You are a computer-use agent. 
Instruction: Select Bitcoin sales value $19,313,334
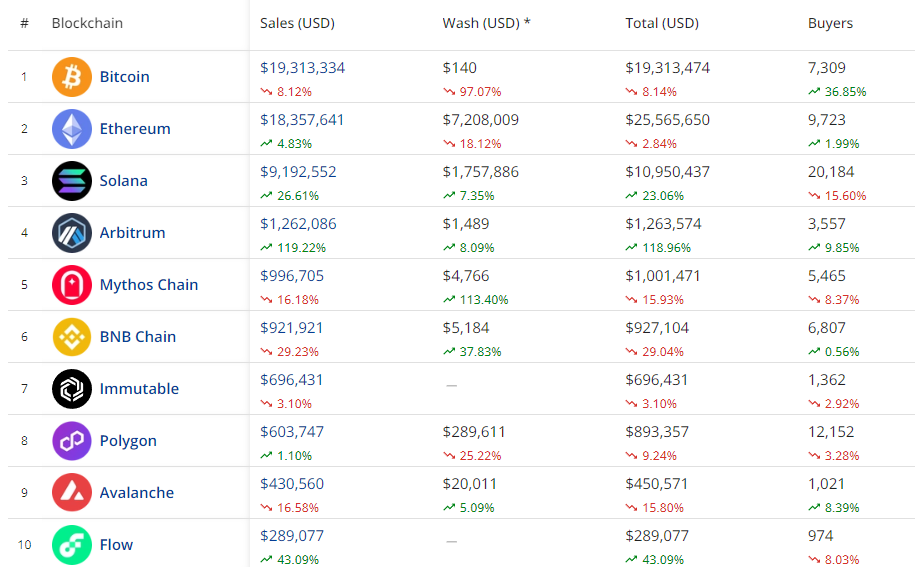pos(303,68)
